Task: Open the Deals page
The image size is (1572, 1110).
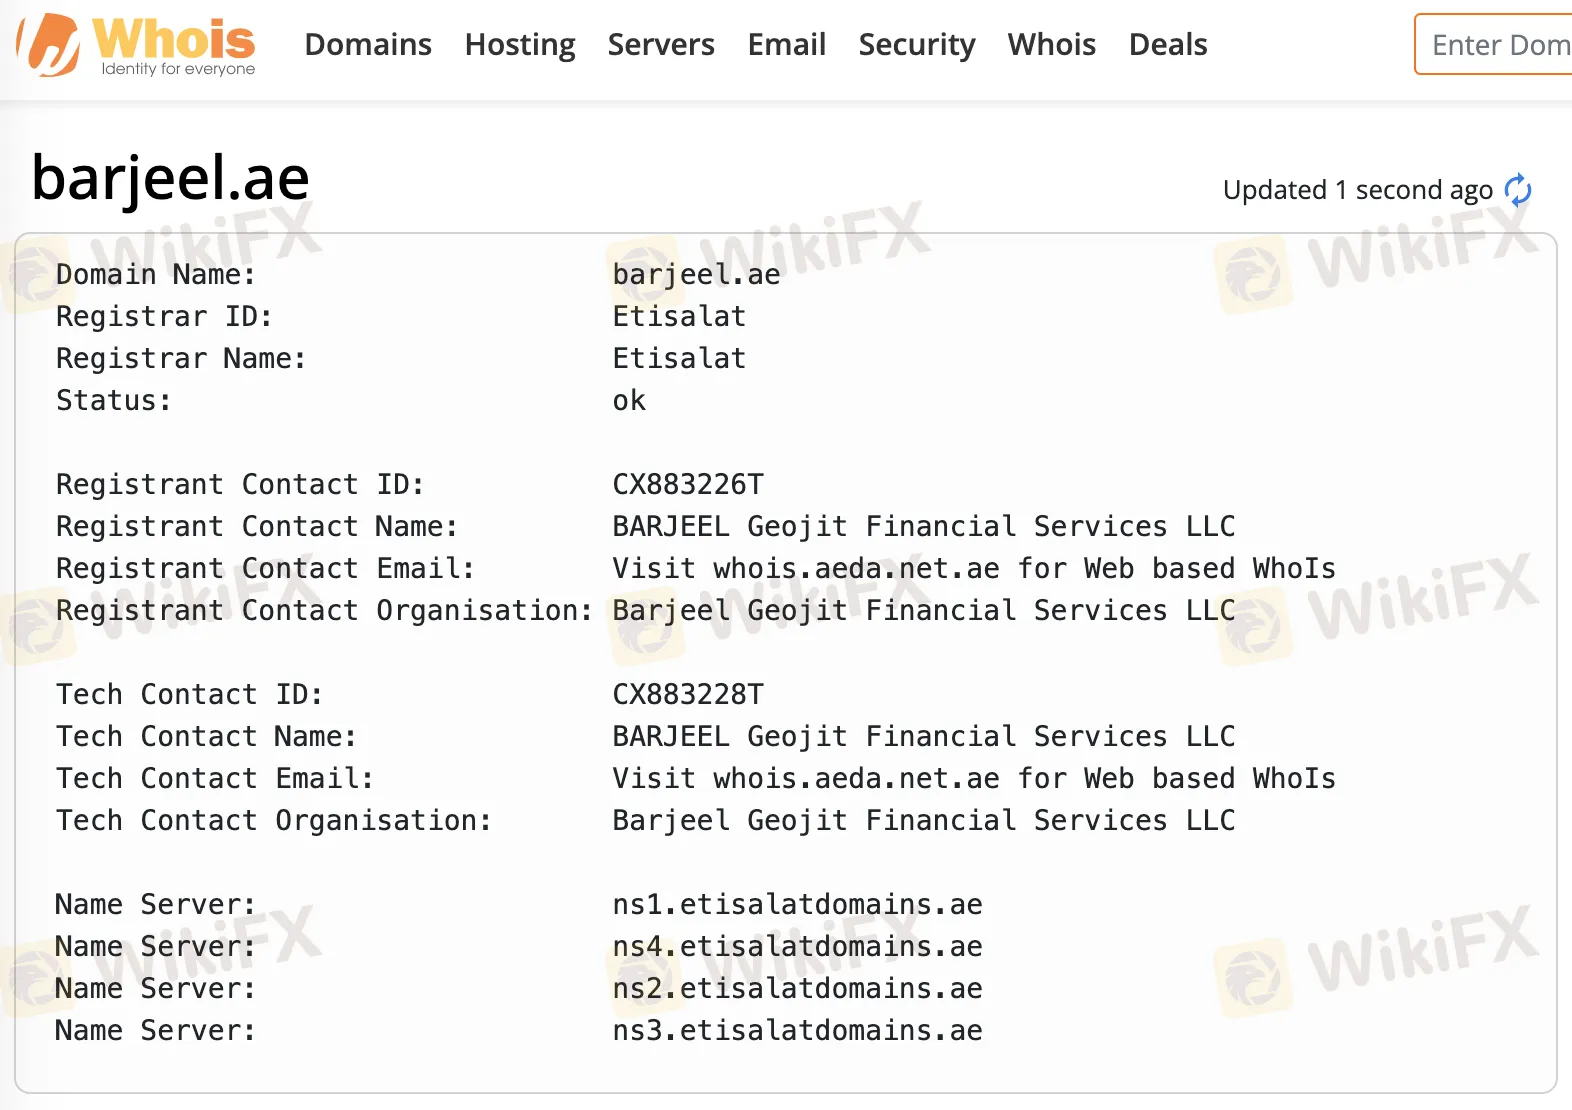Action: (x=1167, y=45)
